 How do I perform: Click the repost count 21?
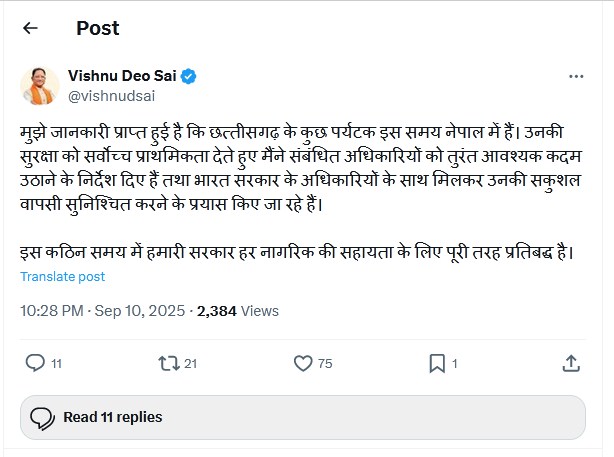pos(190,365)
